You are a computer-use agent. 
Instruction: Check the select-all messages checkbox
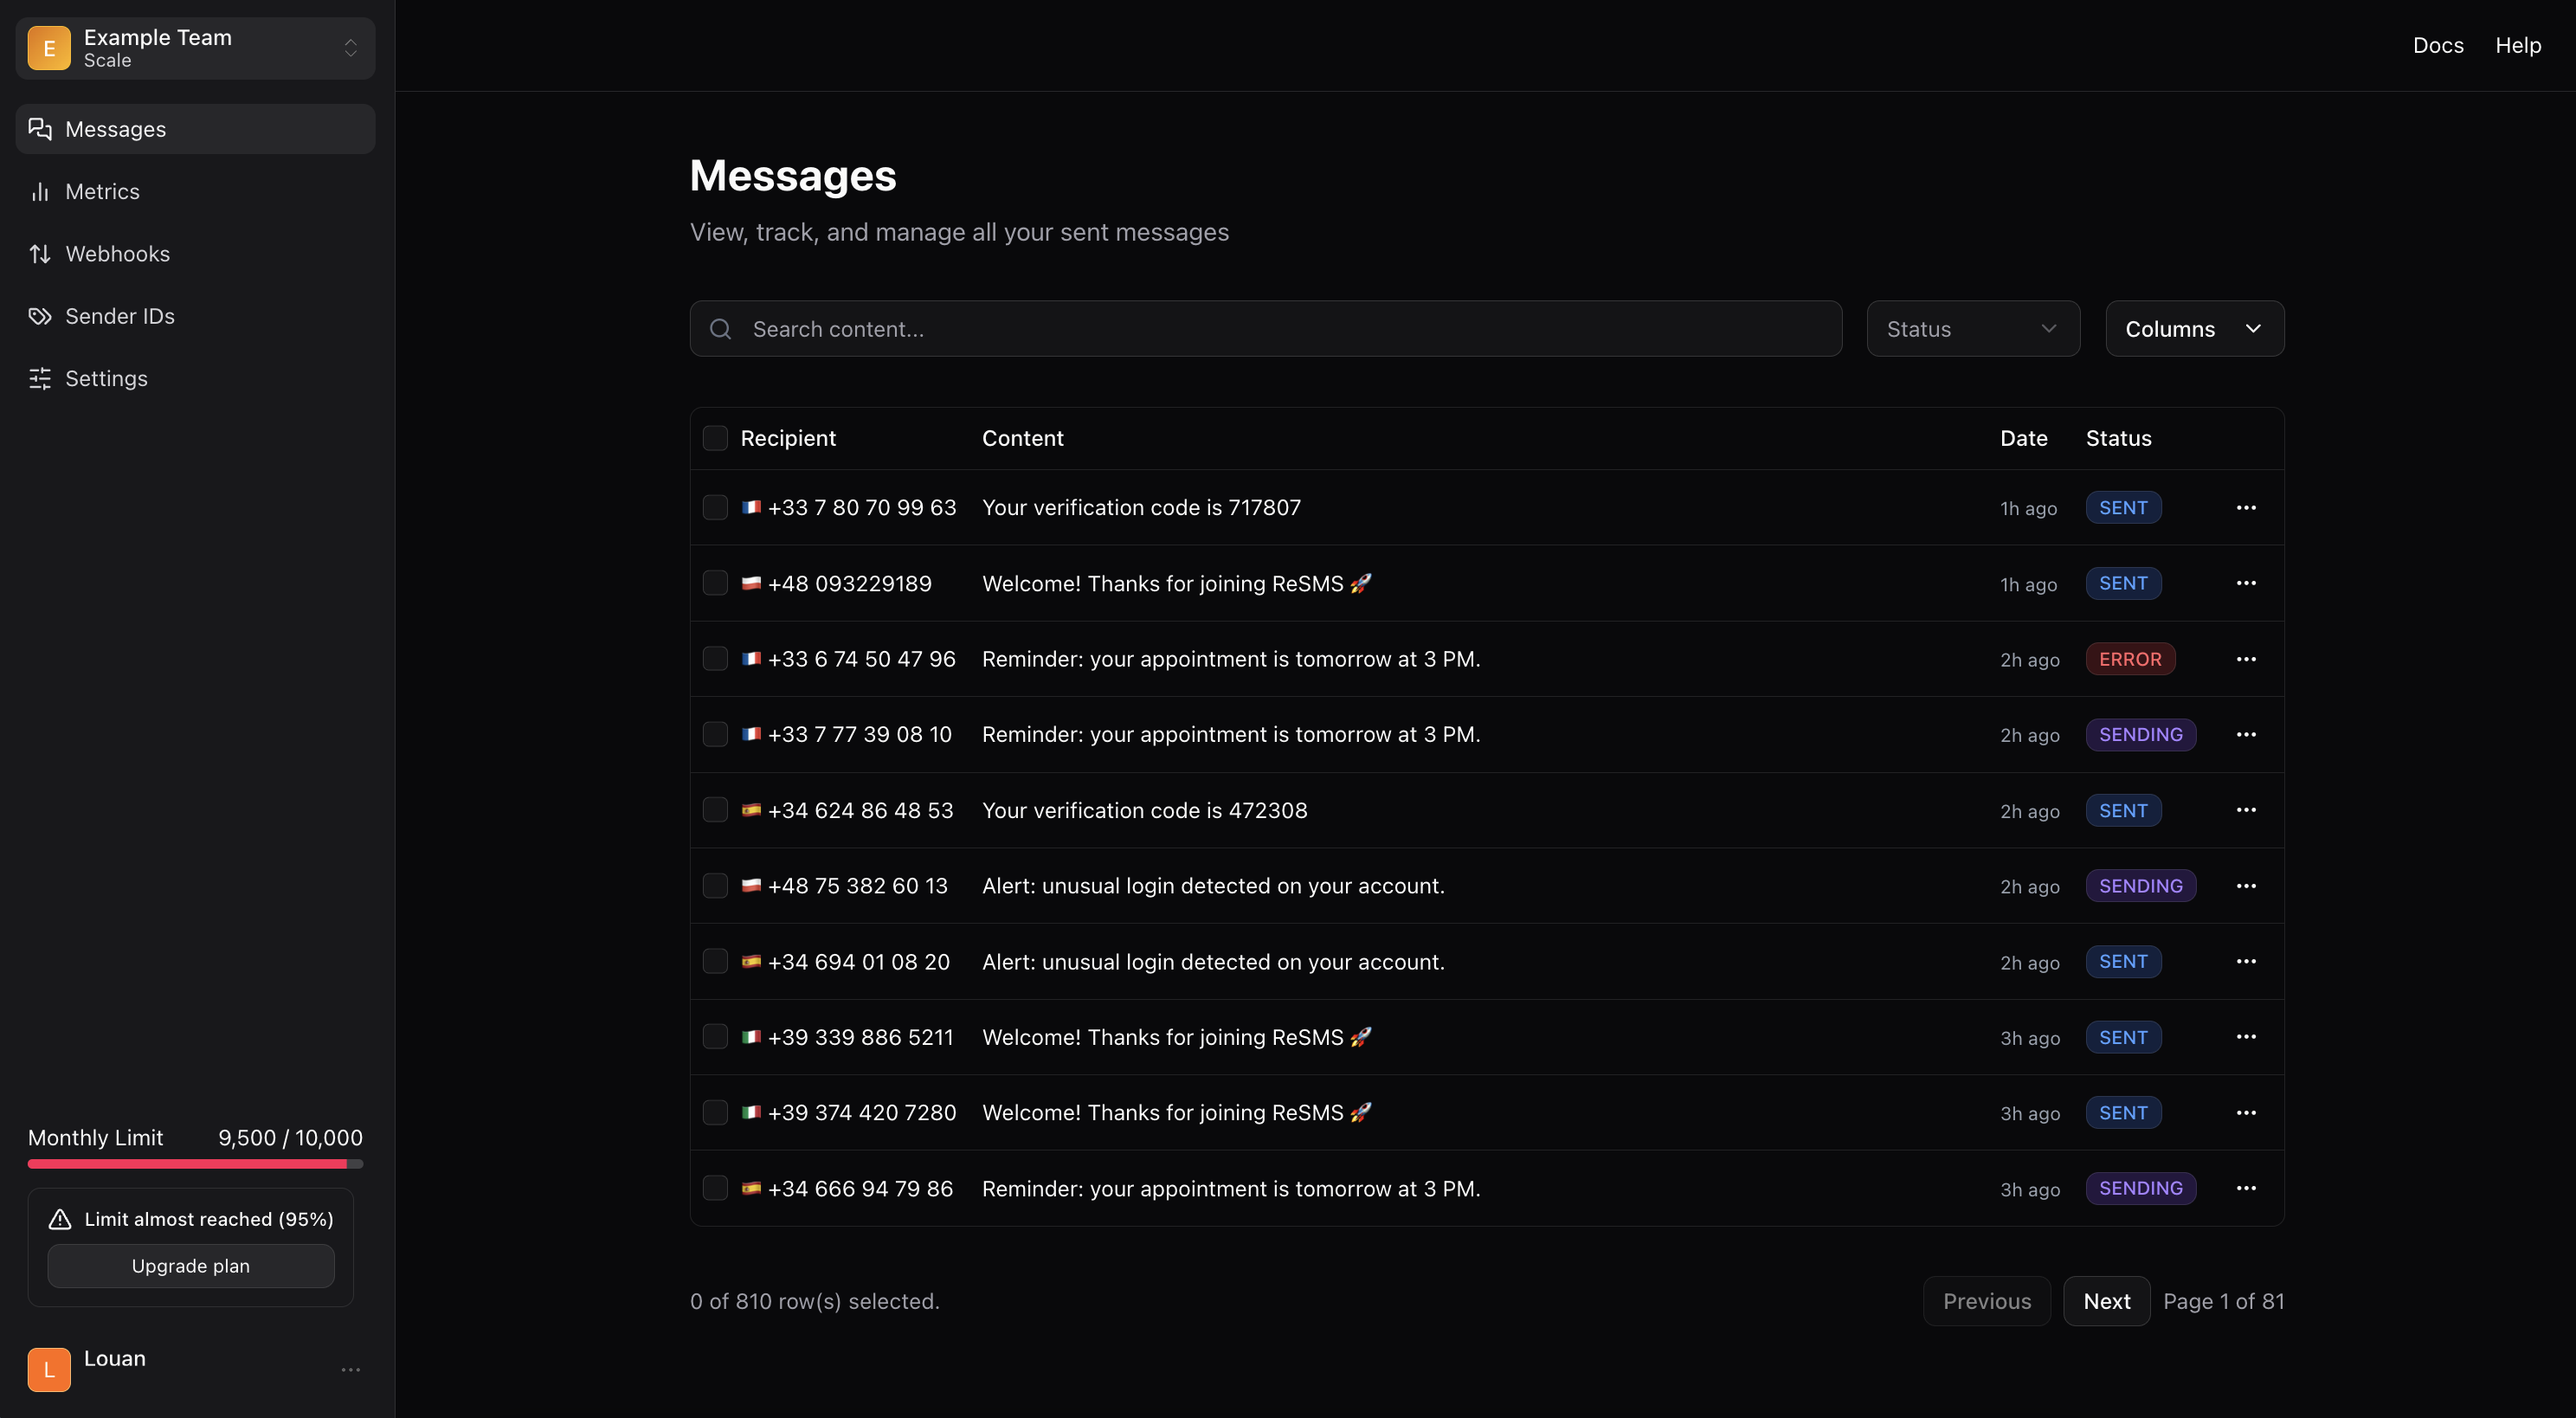[x=714, y=438]
